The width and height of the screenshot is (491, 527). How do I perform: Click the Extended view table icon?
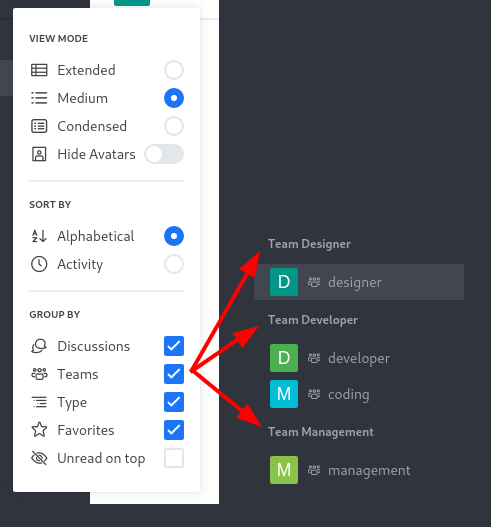[x=39, y=70]
